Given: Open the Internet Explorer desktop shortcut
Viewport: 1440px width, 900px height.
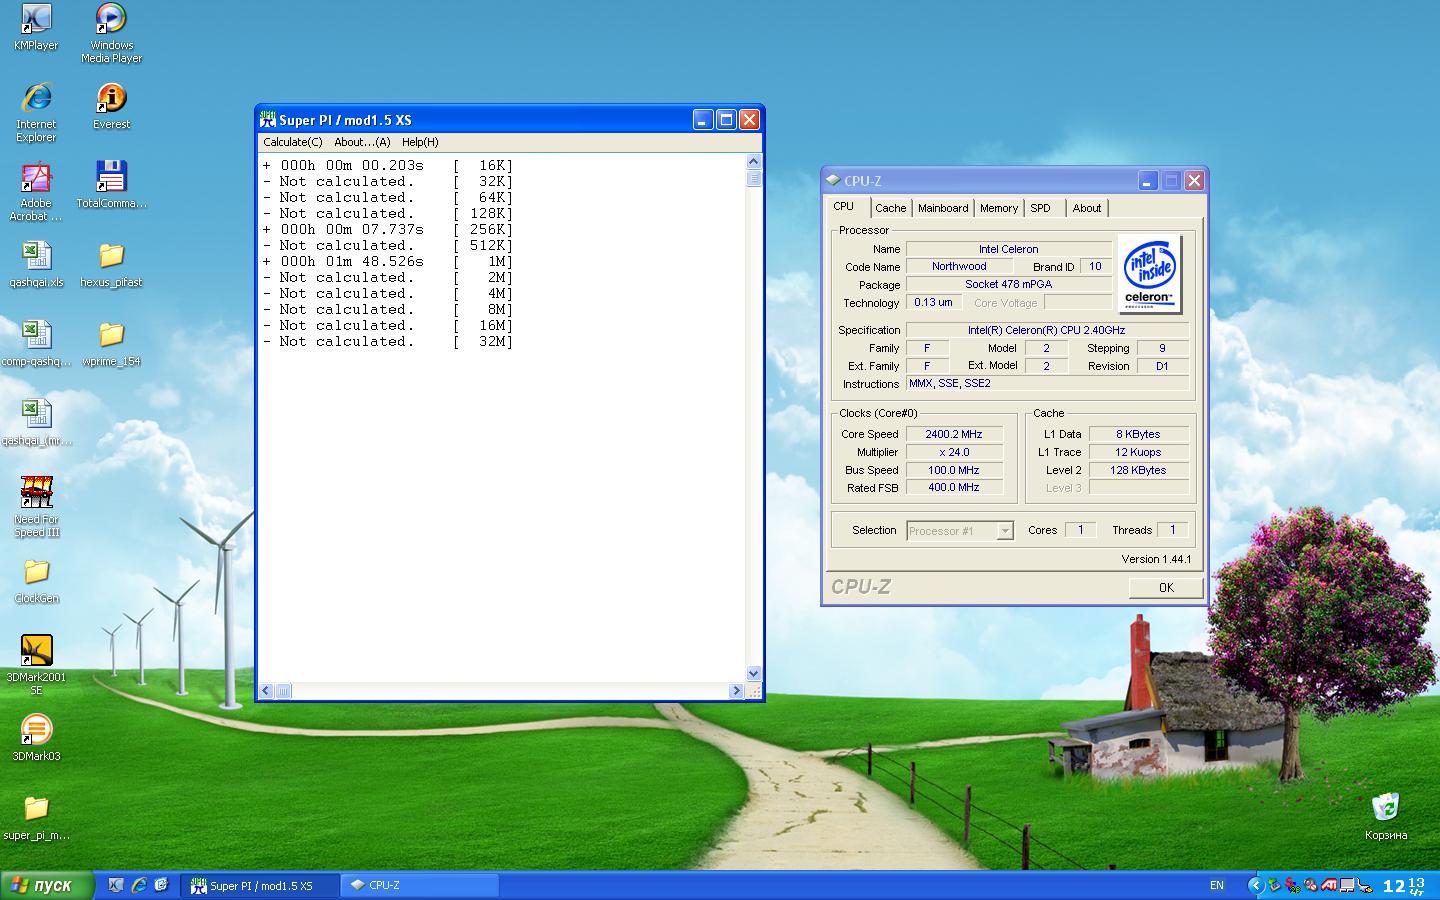Looking at the screenshot, I should pyautogui.click(x=36, y=112).
